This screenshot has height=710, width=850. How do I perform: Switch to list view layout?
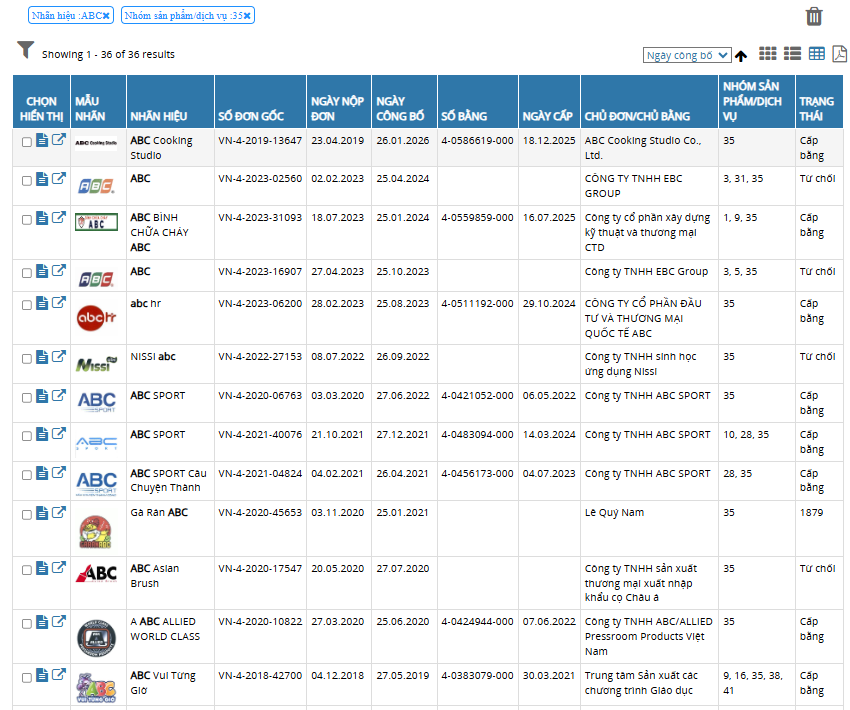[x=792, y=54]
